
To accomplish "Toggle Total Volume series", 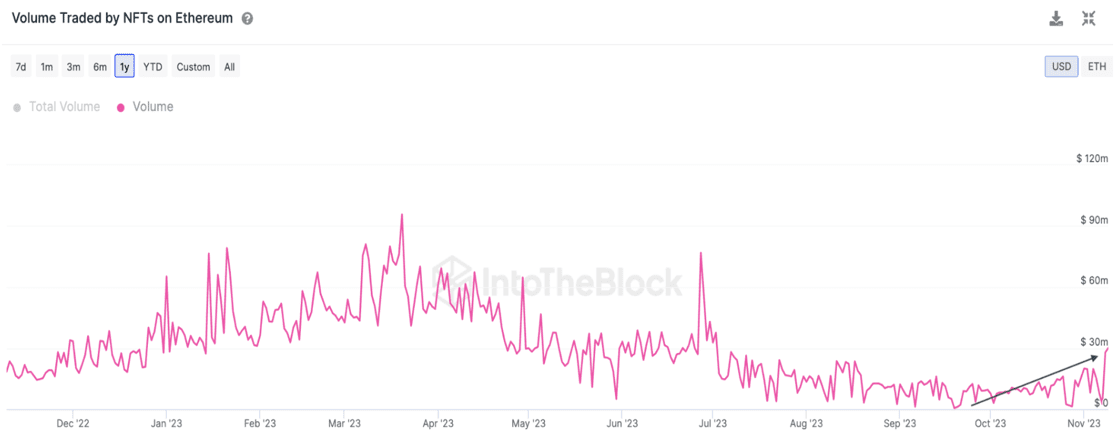I will 64,107.
